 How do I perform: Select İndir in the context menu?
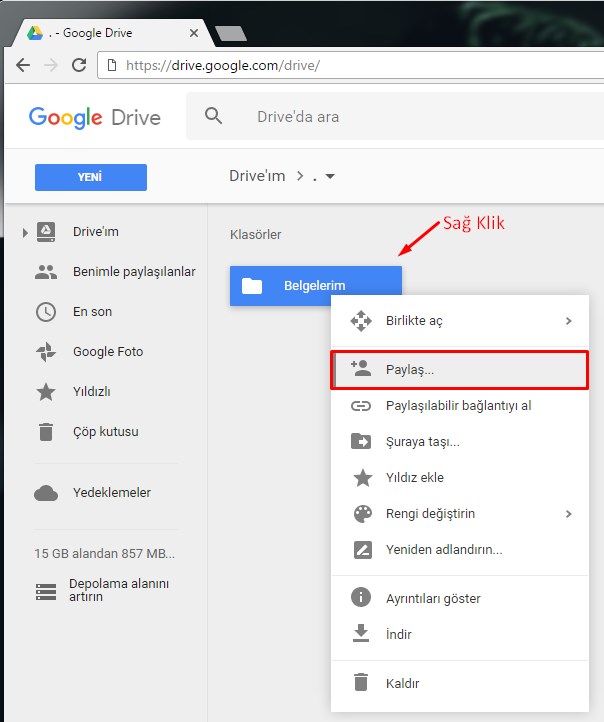click(398, 634)
